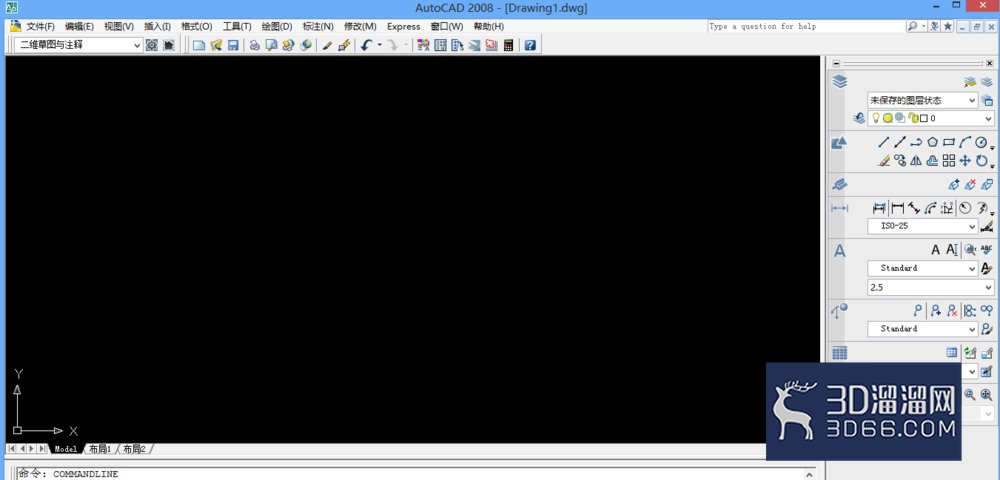Select the Move tool in dashboard

[966, 161]
